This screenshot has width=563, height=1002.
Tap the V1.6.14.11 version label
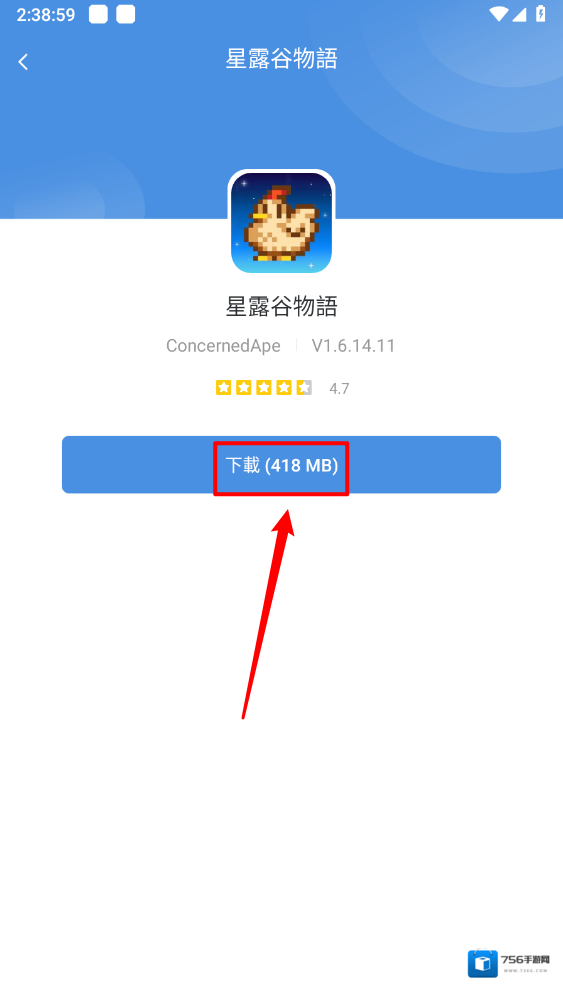pyautogui.click(x=353, y=346)
